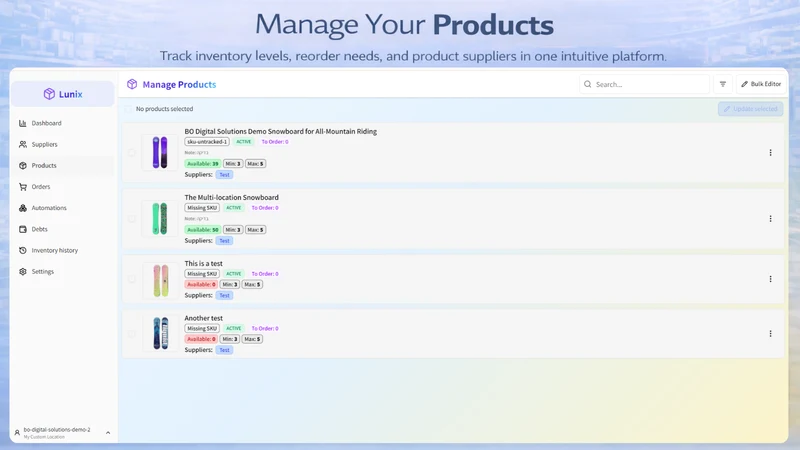The height and width of the screenshot is (450, 800).
Task: Click the Products cube icon in sidebar
Action: pyautogui.click(x=22, y=165)
